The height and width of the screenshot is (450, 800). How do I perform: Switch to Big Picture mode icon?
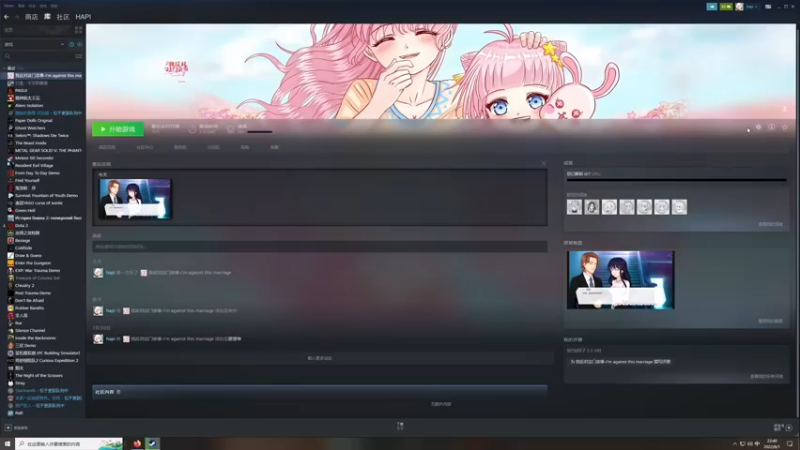tap(768, 7)
